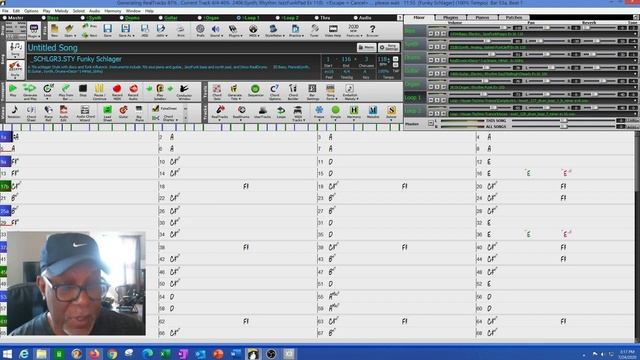Screen dimensions: 640x360
Task: Click the Record MIDI icon
Action: click(x=117, y=92)
